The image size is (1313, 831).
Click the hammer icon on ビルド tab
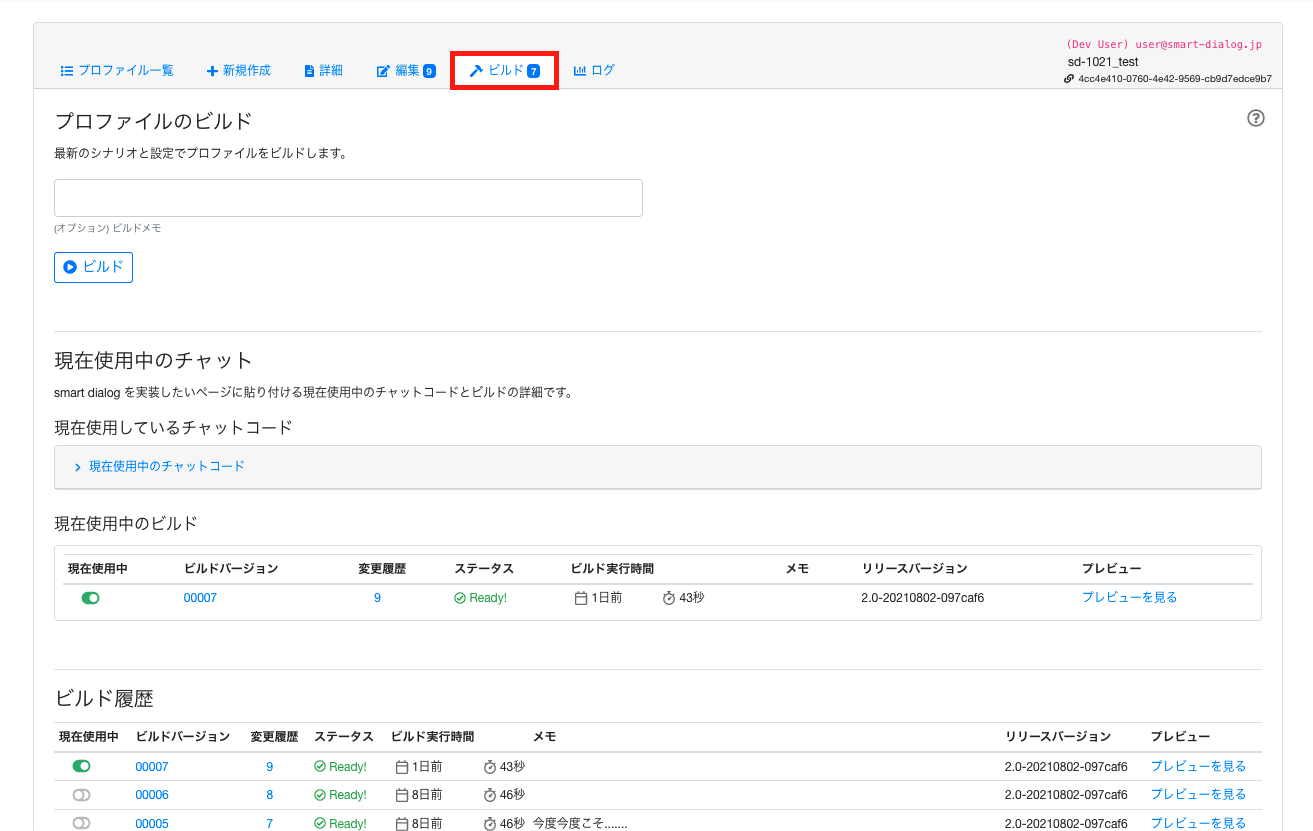tap(477, 71)
